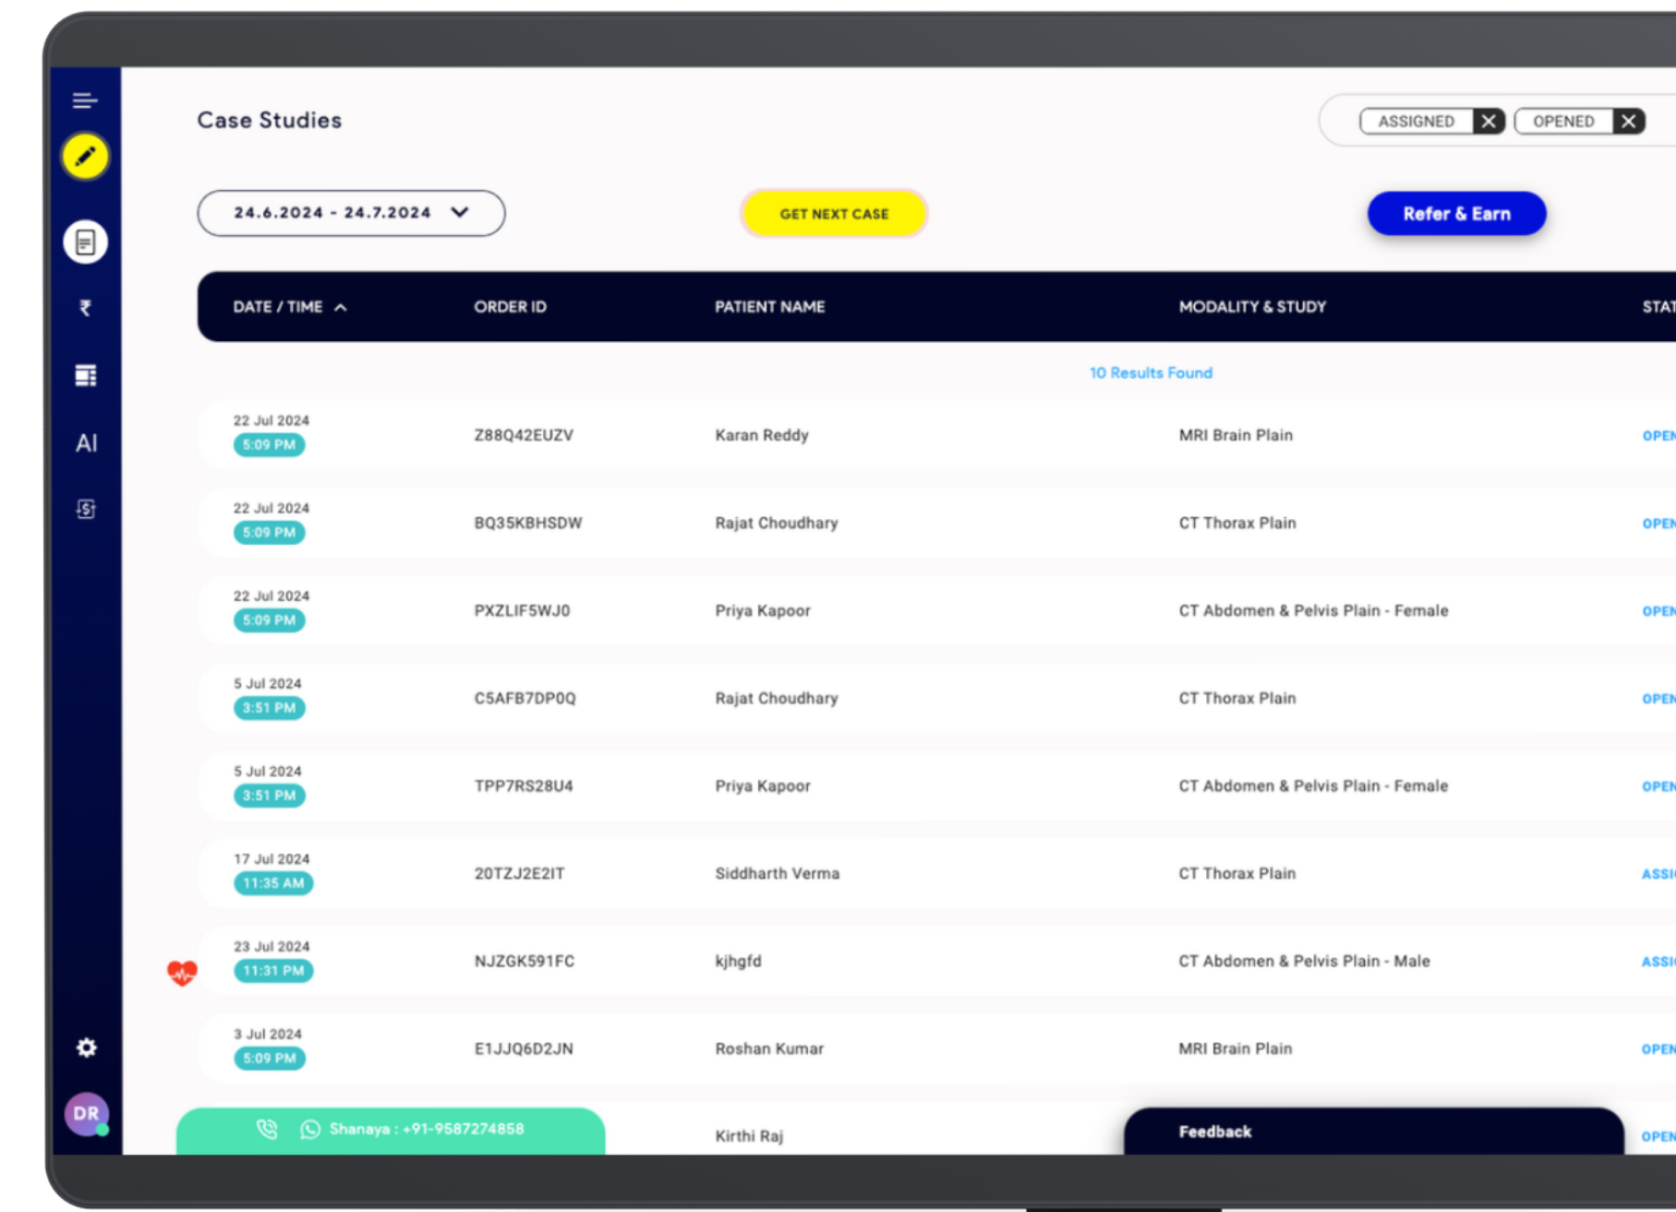Open the reports document icon in sidebar

[x=85, y=242]
